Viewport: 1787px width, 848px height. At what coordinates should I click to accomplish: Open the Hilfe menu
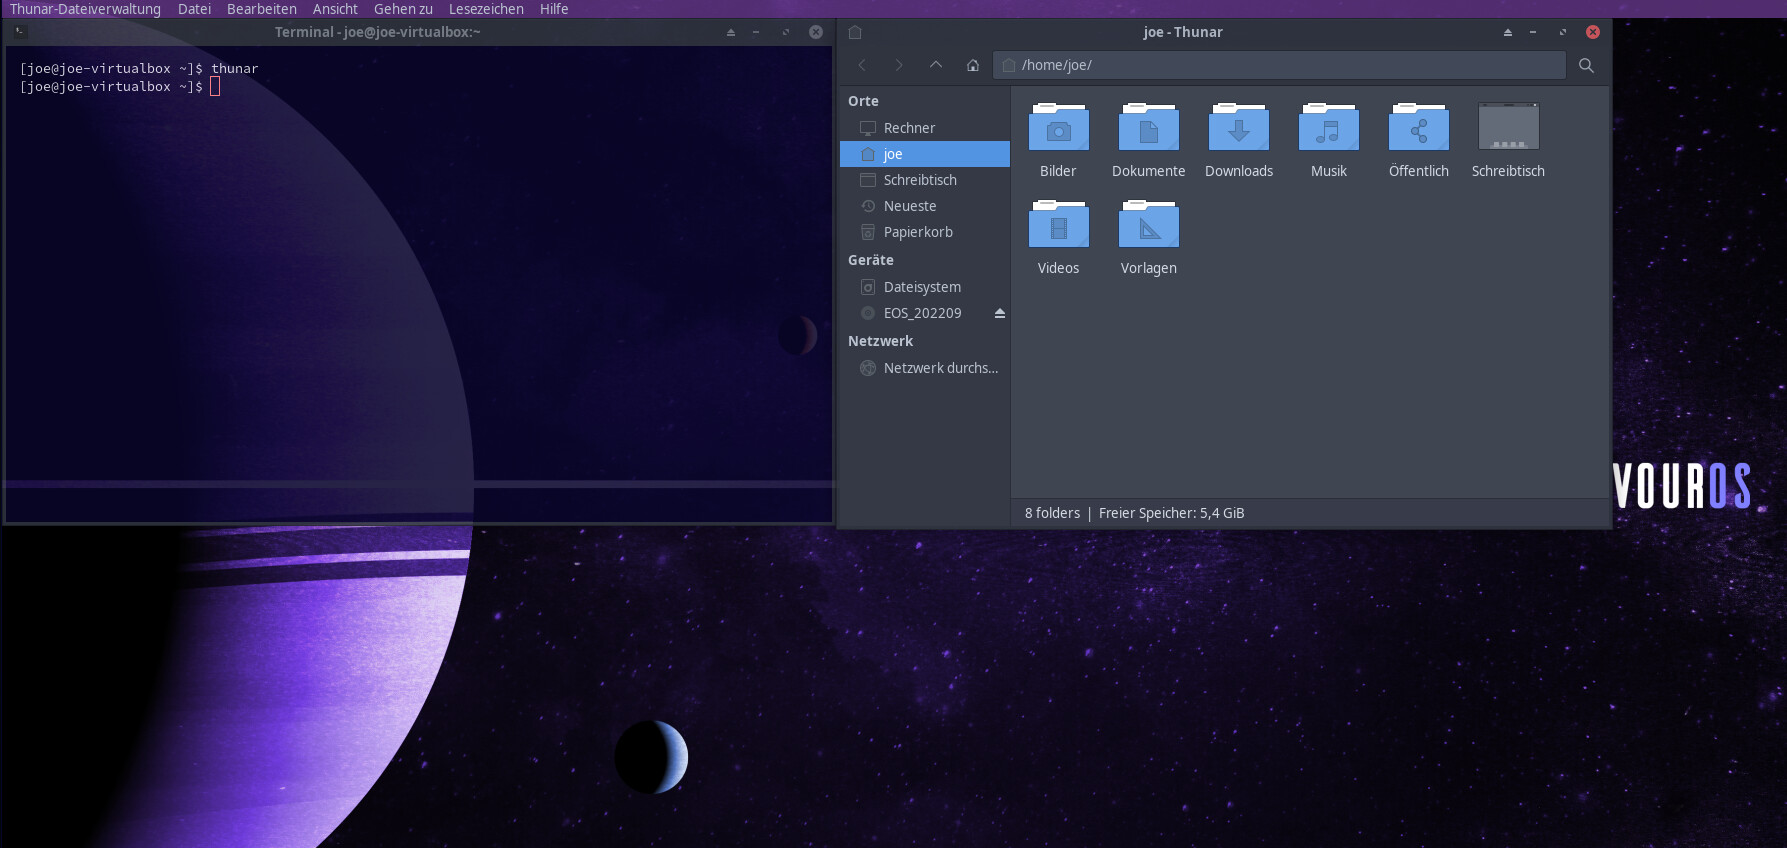coord(554,9)
